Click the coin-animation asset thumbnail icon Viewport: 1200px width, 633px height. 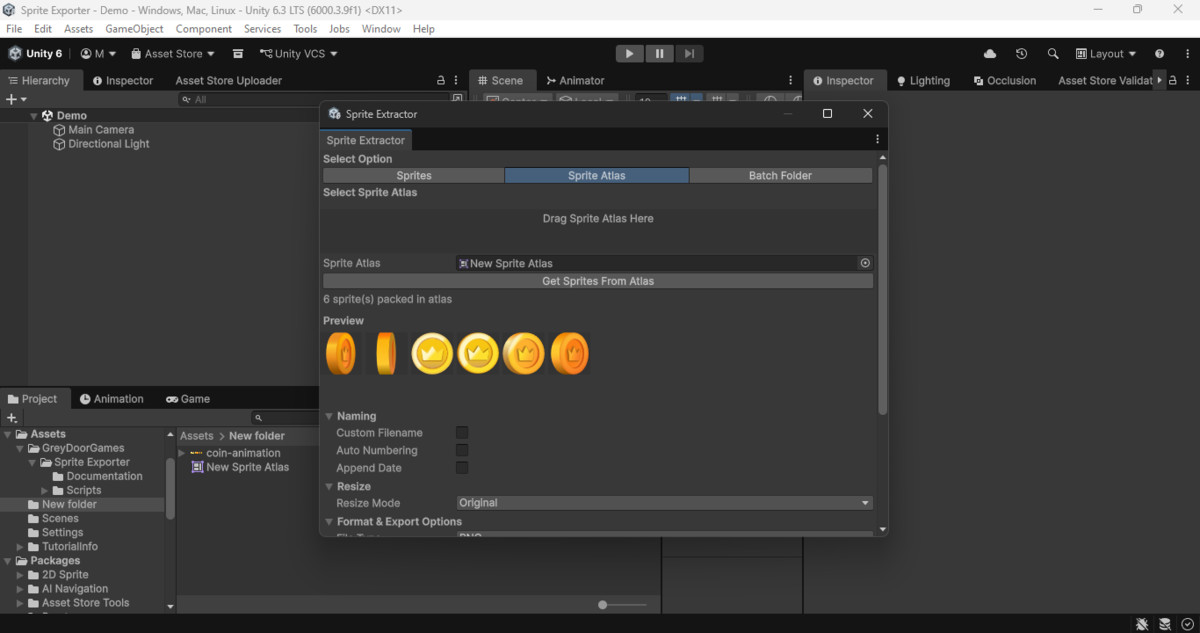[x=197, y=453]
